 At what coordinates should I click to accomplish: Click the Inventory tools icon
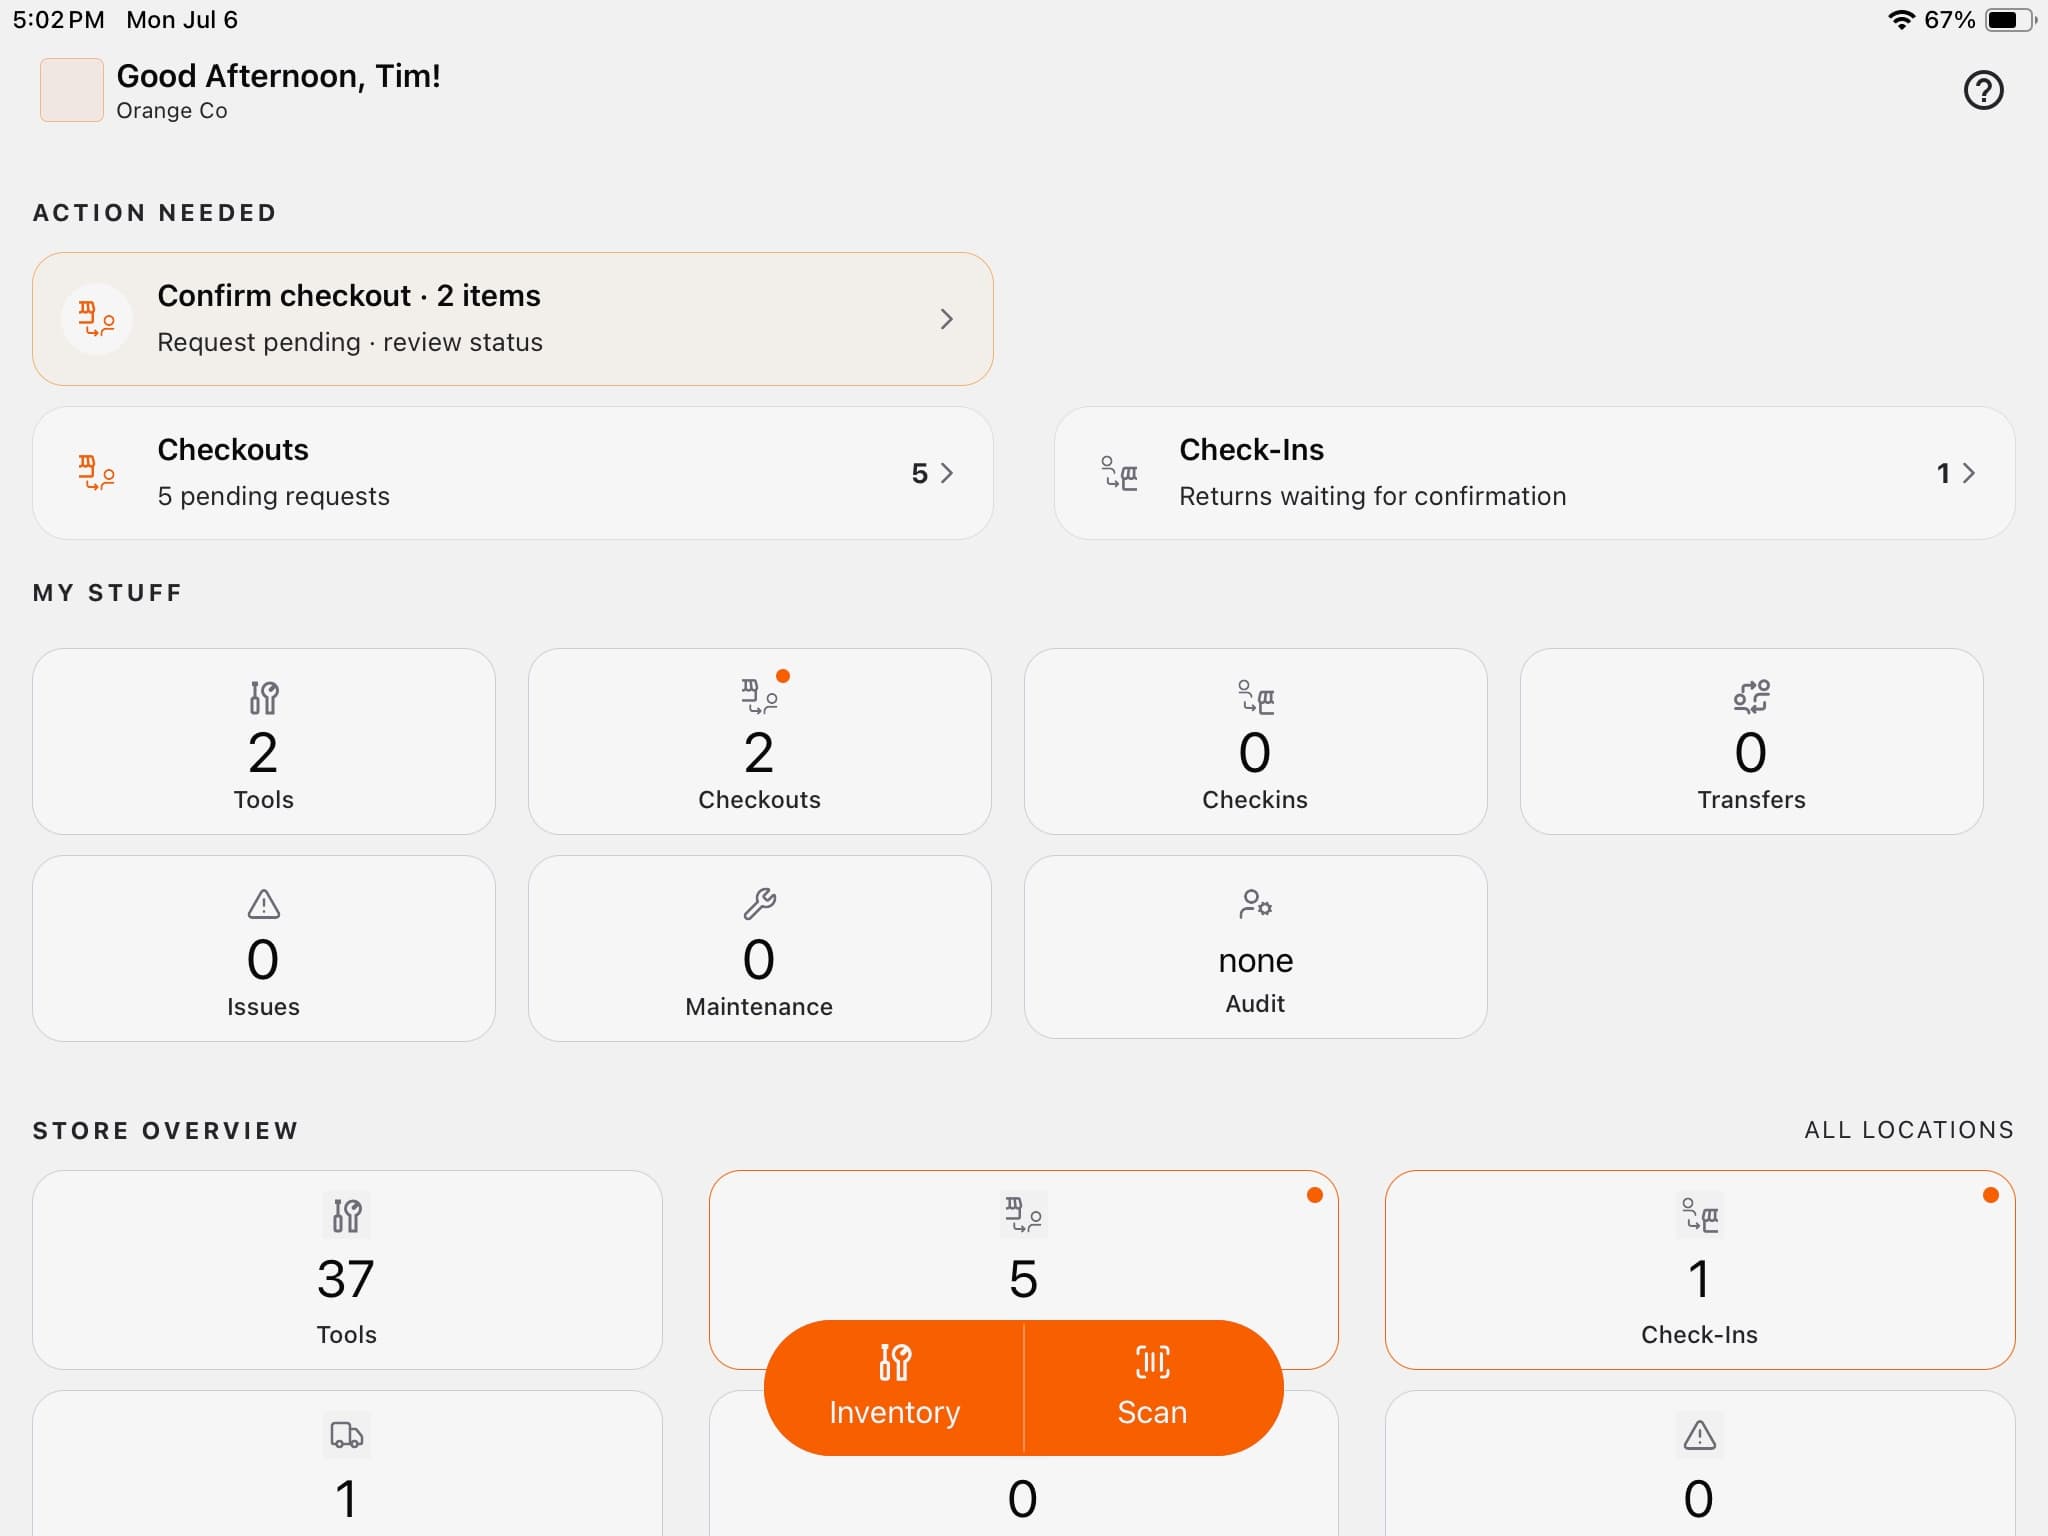coord(894,1362)
